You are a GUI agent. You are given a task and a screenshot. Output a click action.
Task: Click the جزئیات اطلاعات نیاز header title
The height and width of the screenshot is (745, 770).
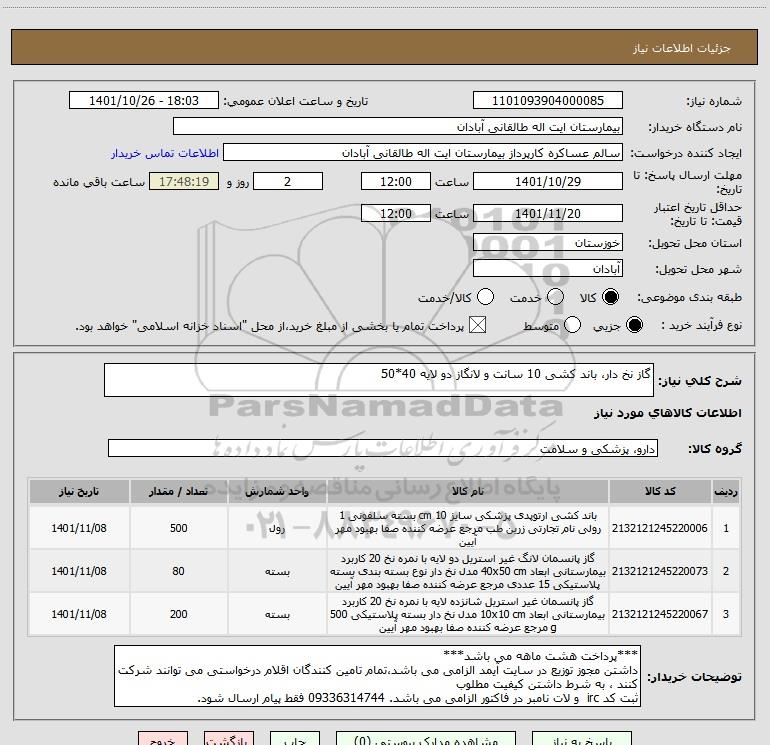[x=681, y=48]
